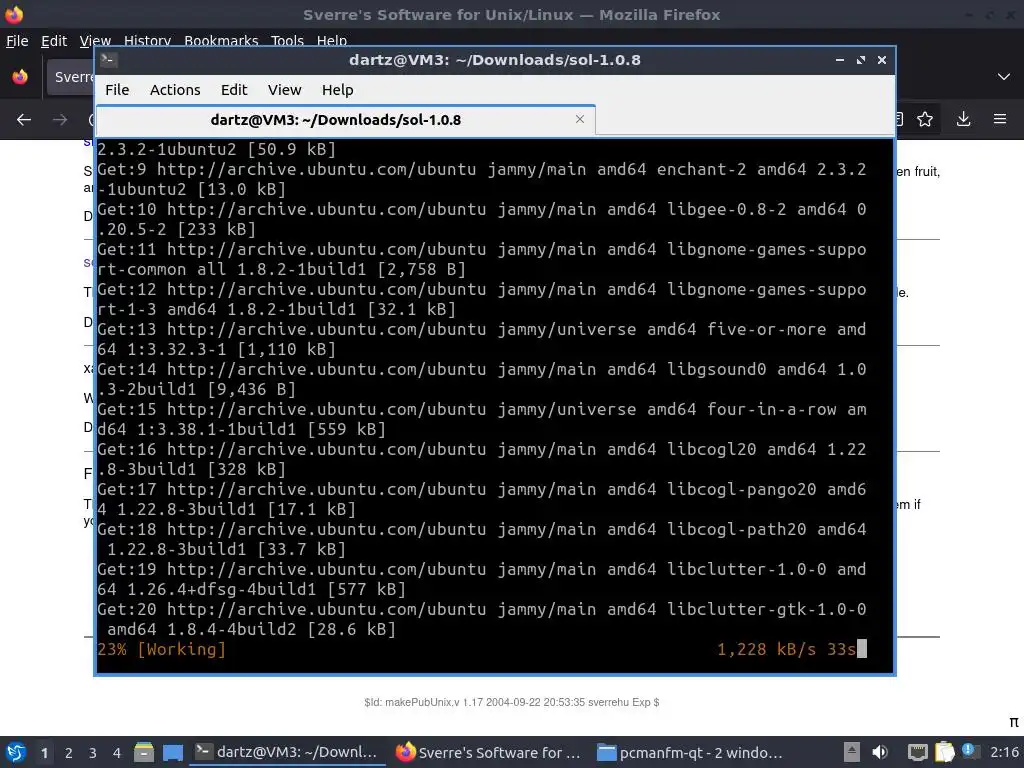Open the terminal File menu

[118, 89]
